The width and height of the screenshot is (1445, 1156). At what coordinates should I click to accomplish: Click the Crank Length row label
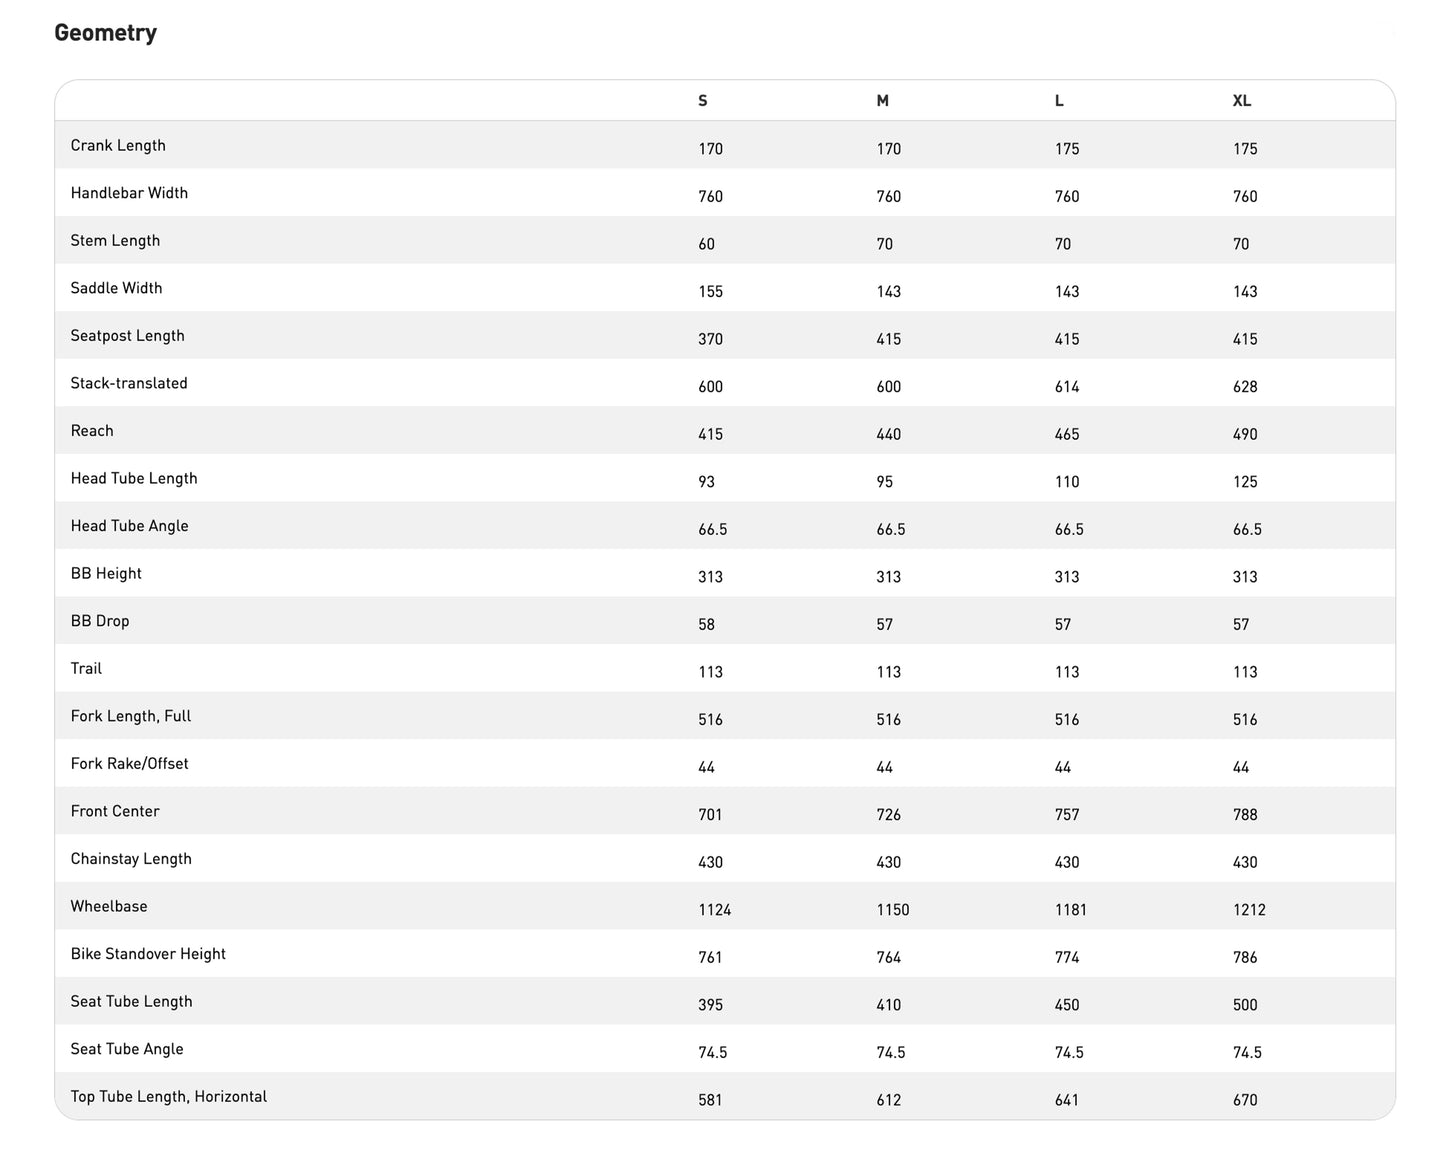pyautogui.click(x=118, y=145)
